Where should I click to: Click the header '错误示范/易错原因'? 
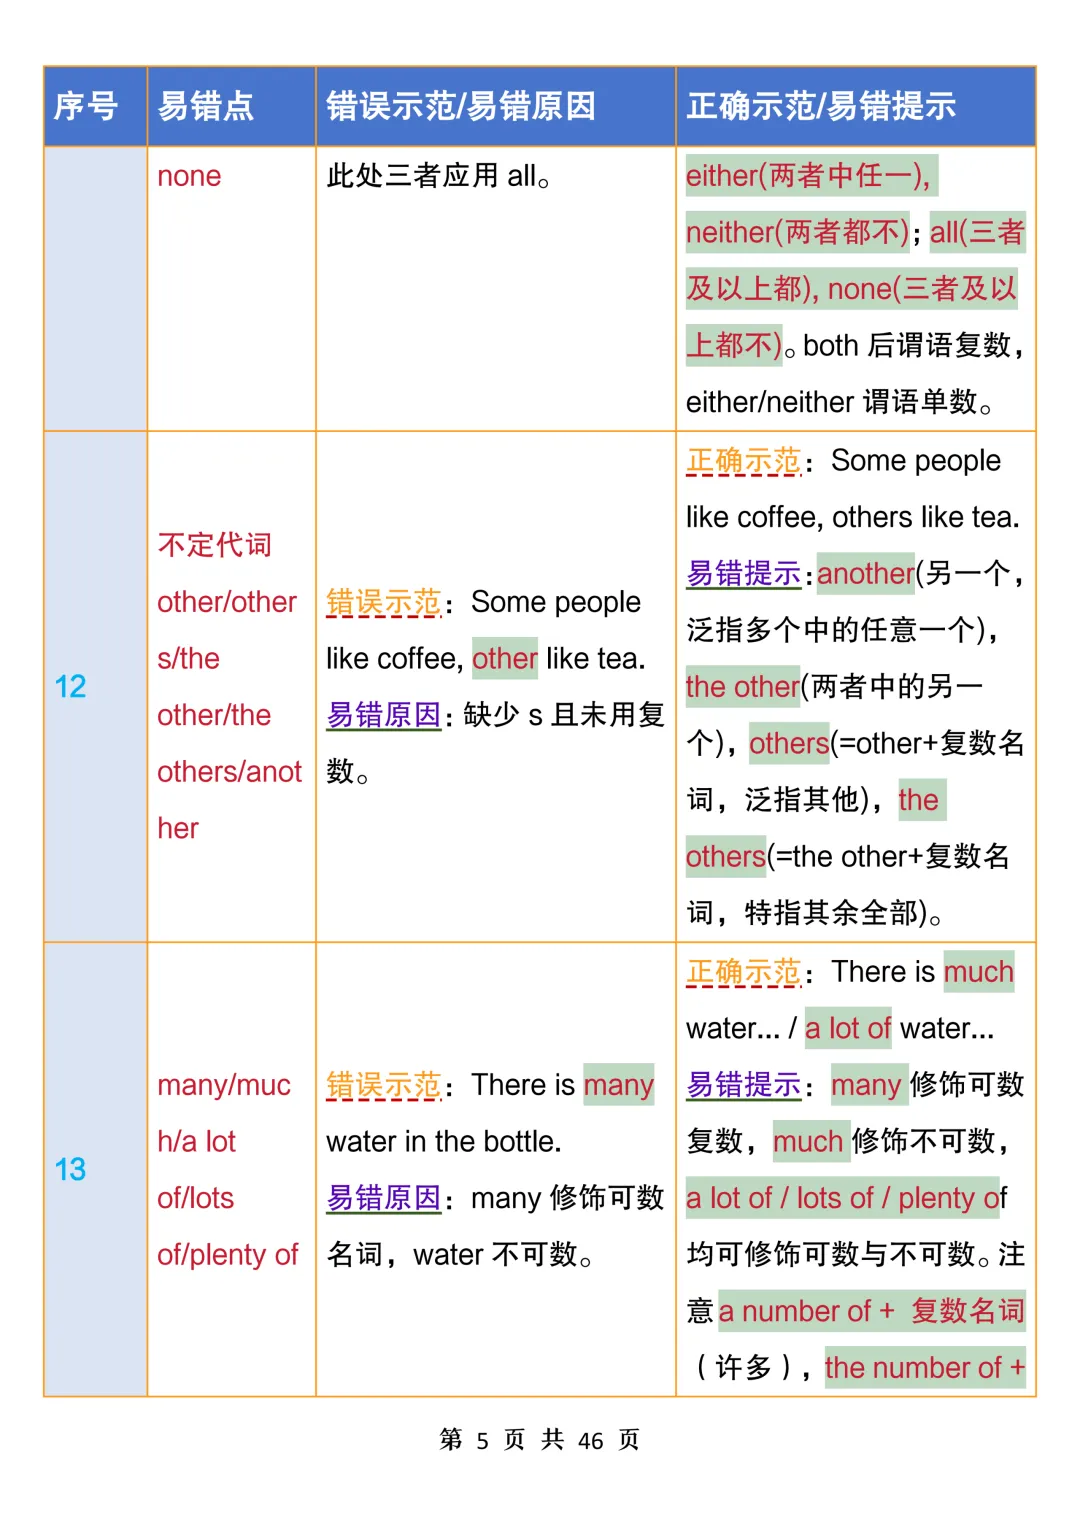tap(496, 106)
